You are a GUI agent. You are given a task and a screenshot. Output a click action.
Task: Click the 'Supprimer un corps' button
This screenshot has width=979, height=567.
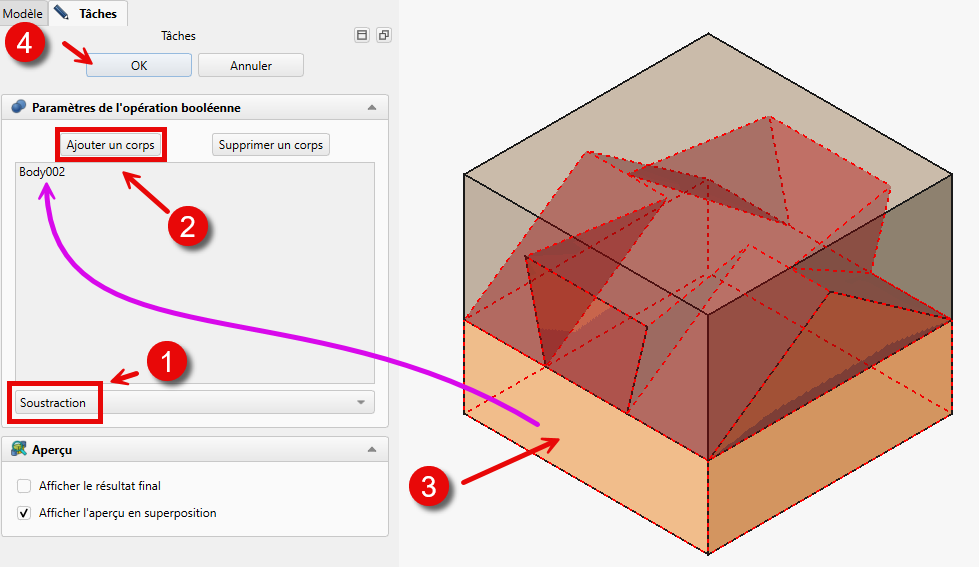pos(270,145)
